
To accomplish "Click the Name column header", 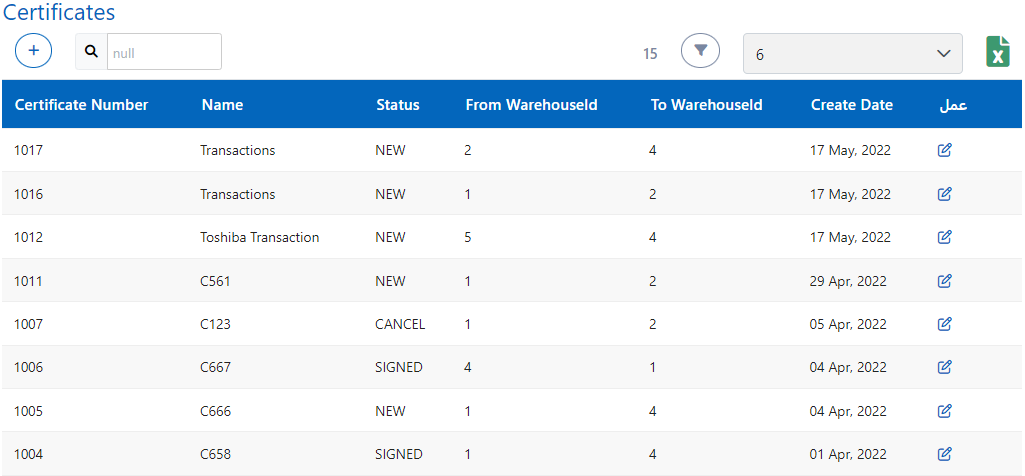I will 222,105.
